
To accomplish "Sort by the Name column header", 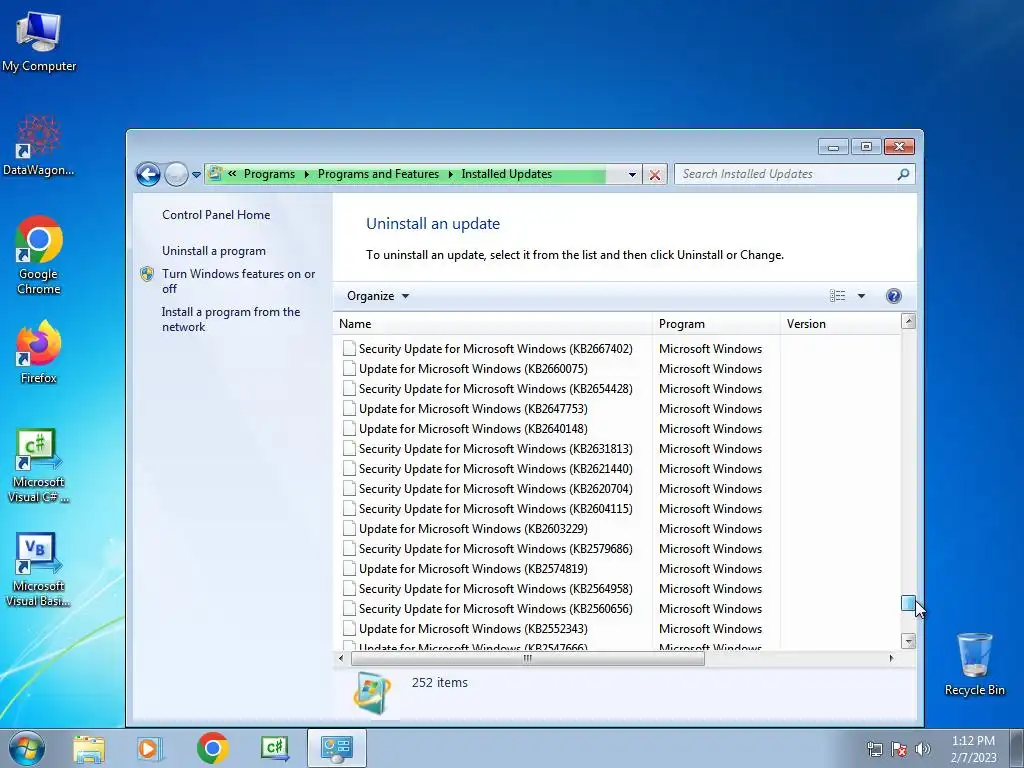I will (x=492, y=324).
